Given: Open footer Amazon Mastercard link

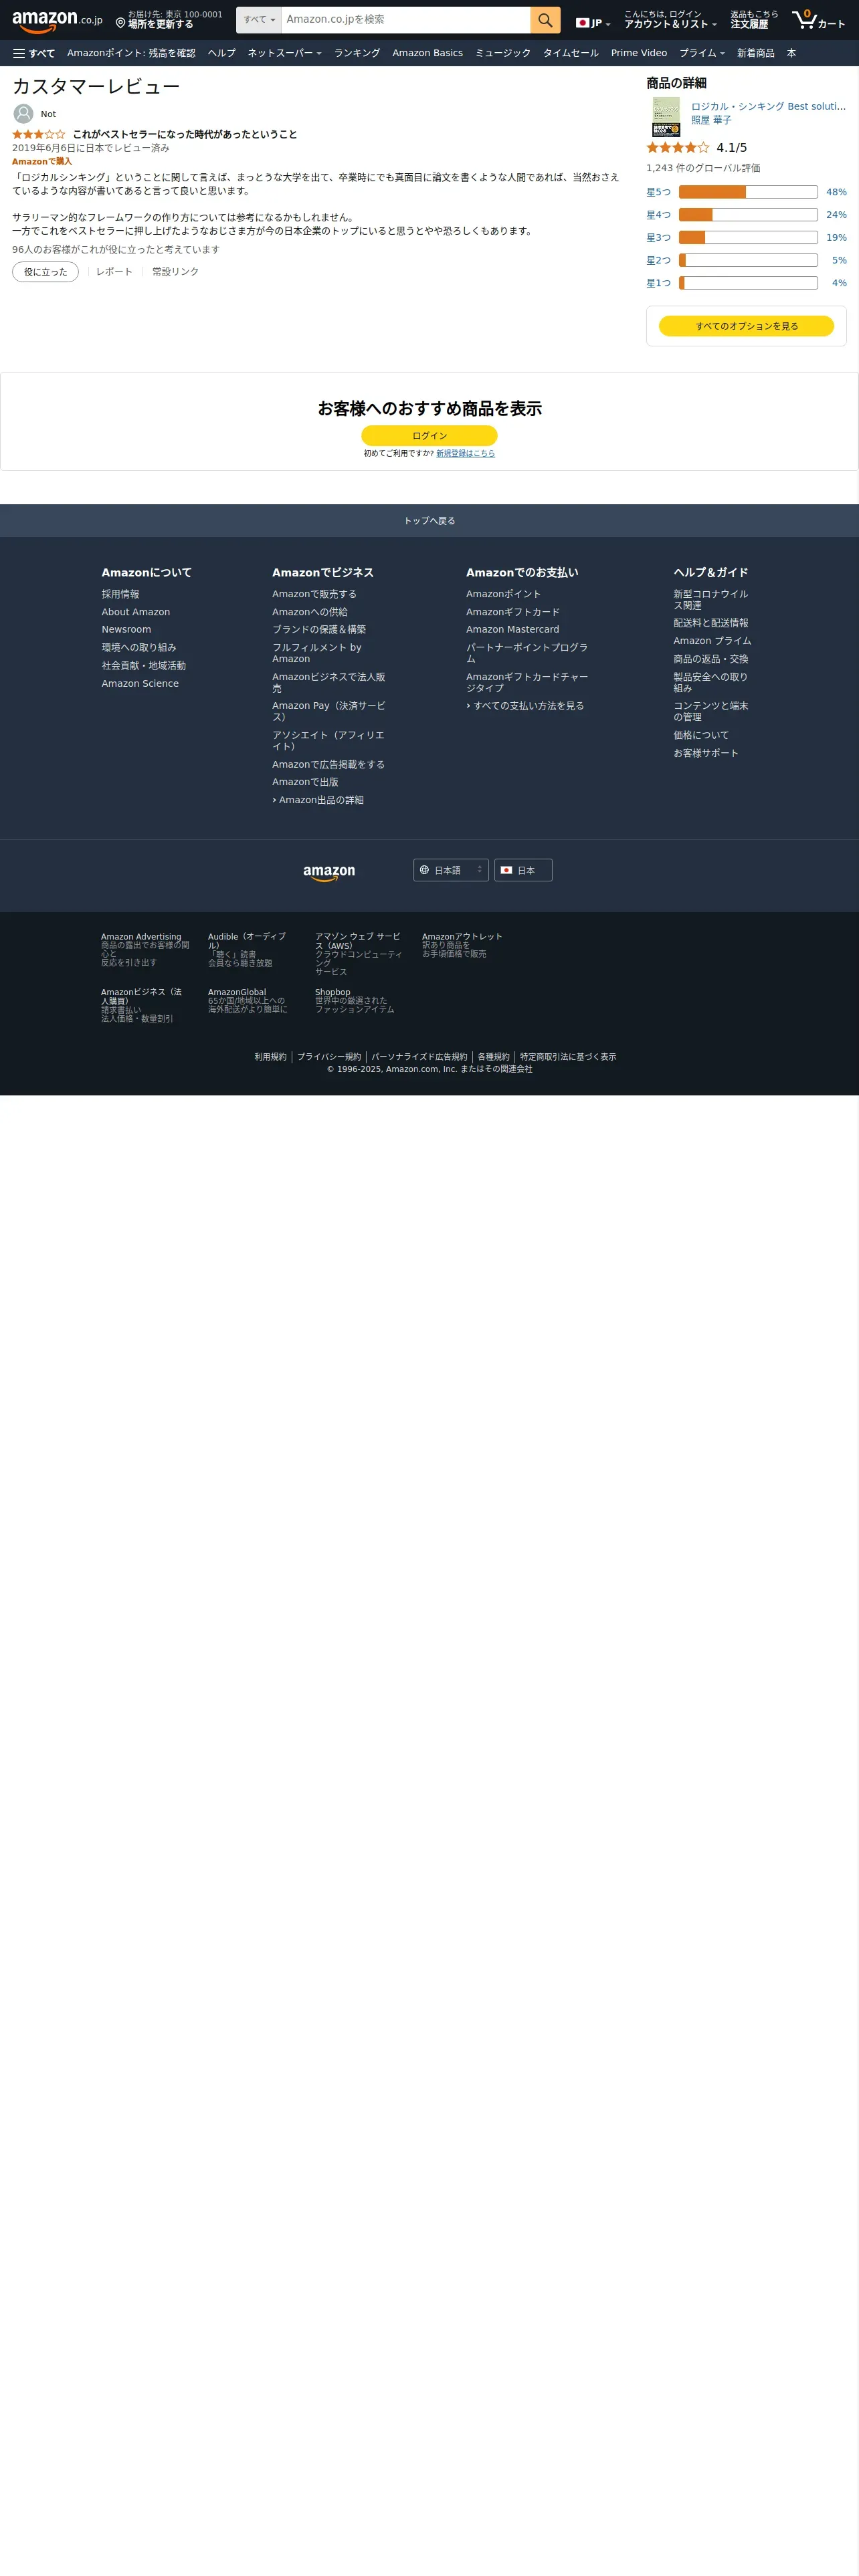Looking at the screenshot, I should pyautogui.click(x=513, y=630).
